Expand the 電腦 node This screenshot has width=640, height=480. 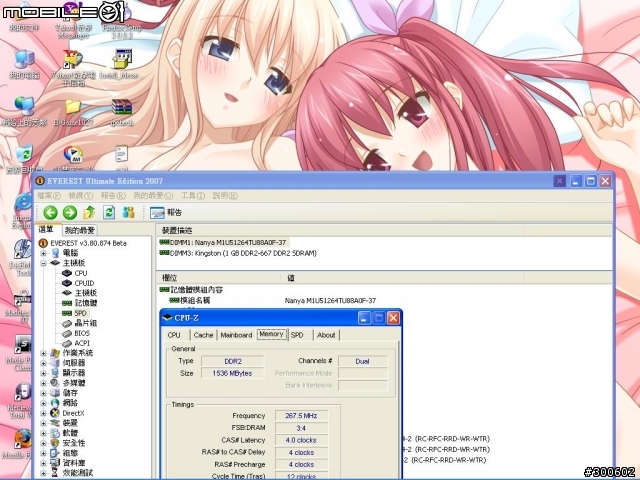point(43,253)
